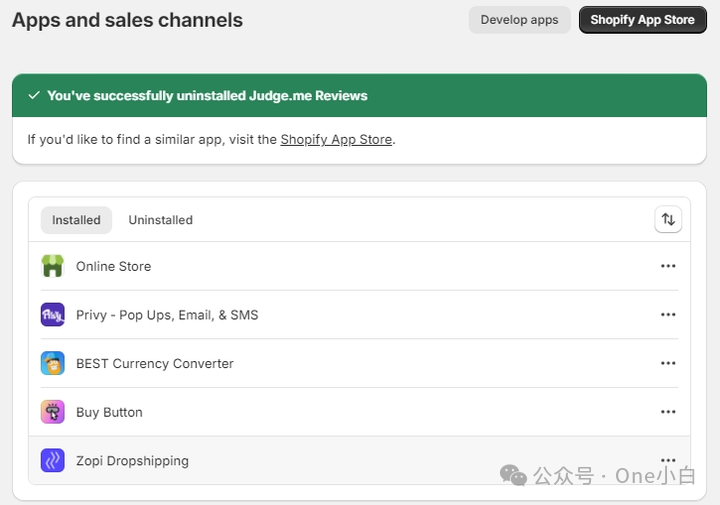Follow the Shopify App Store link
The image size is (720, 505).
(x=336, y=140)
